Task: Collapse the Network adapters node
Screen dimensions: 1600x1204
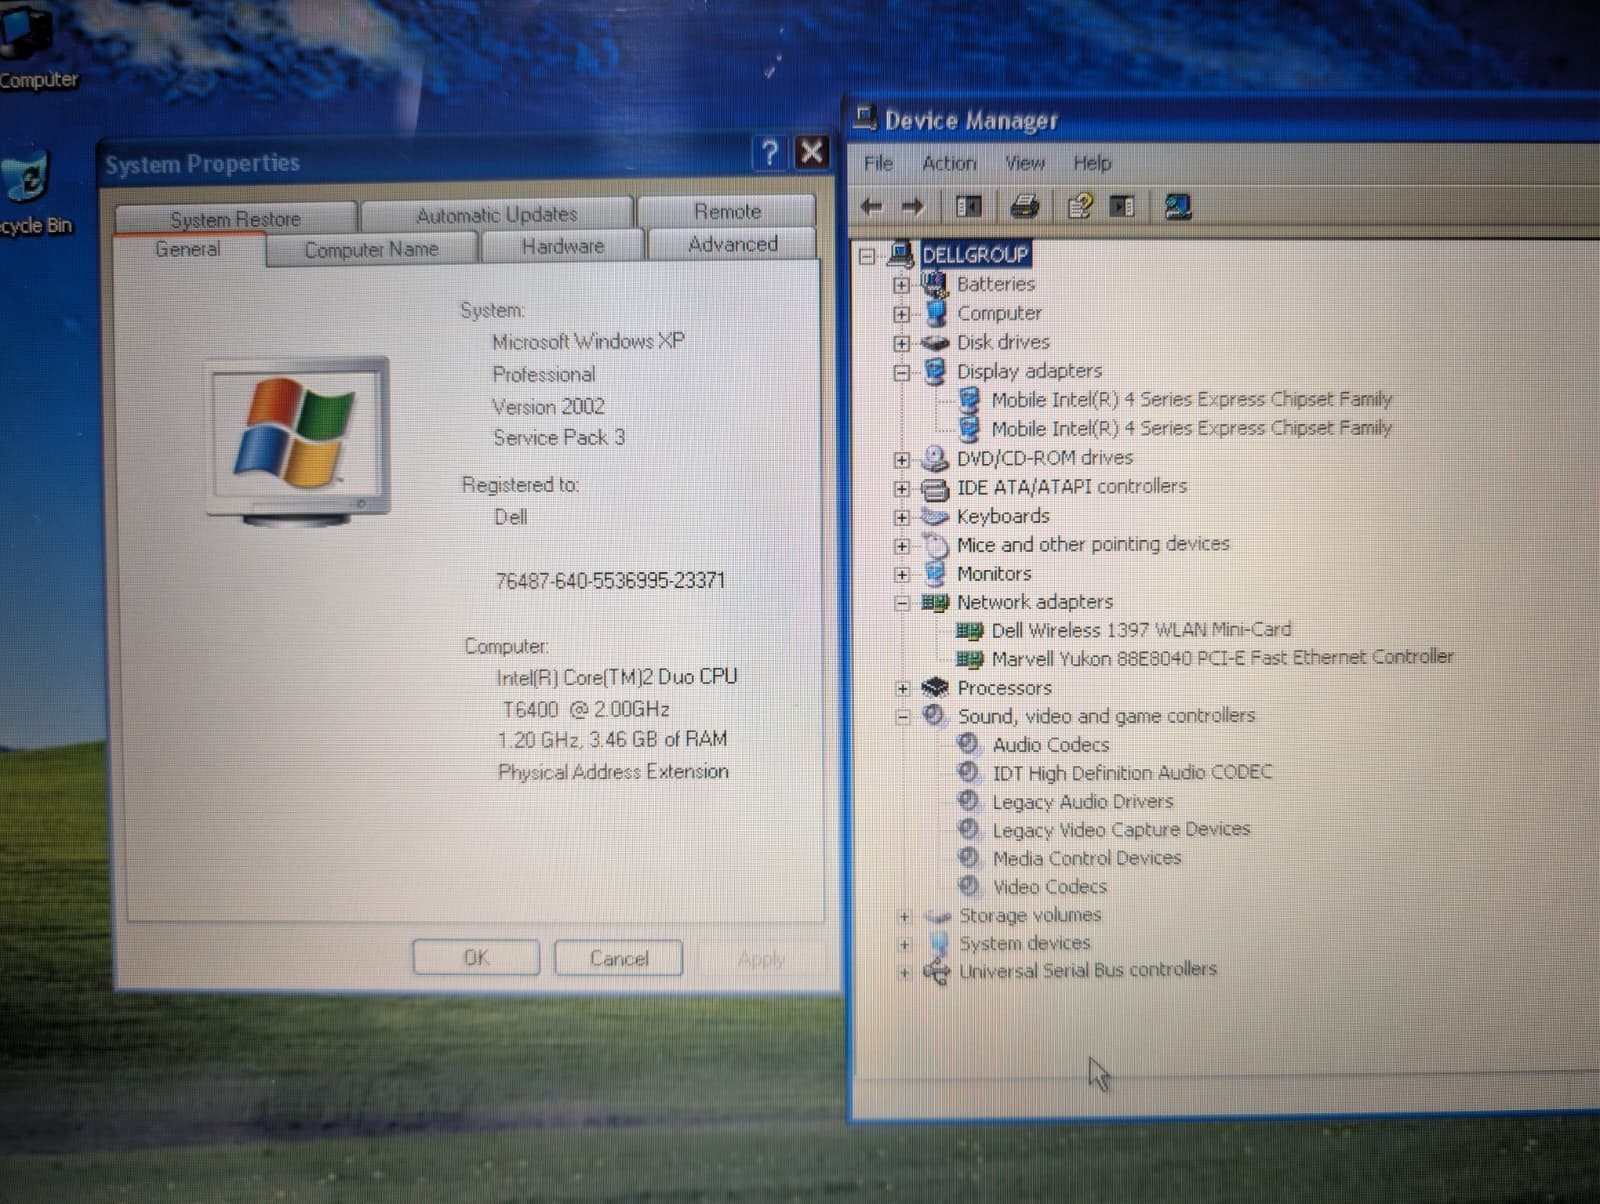Action: [x=901, y=603]
